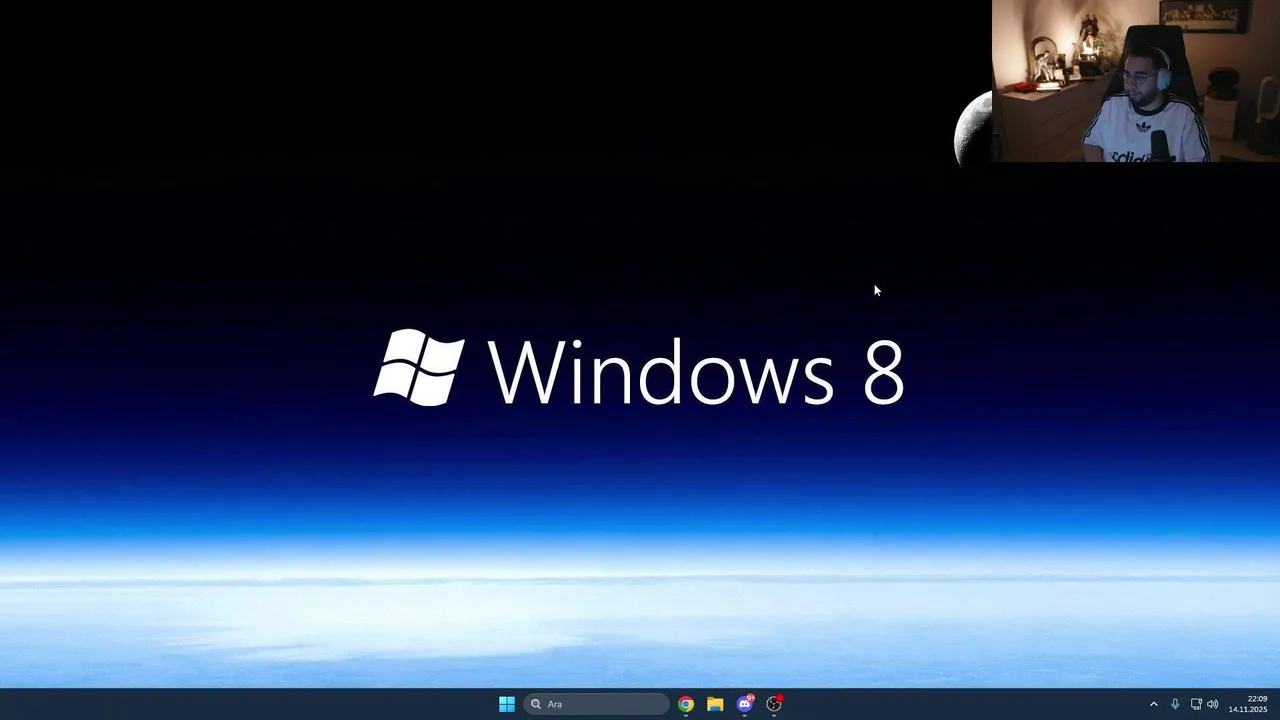Show hidden system tray icons
This screenshot has height=720, width=1280.
click(1153, 704)
